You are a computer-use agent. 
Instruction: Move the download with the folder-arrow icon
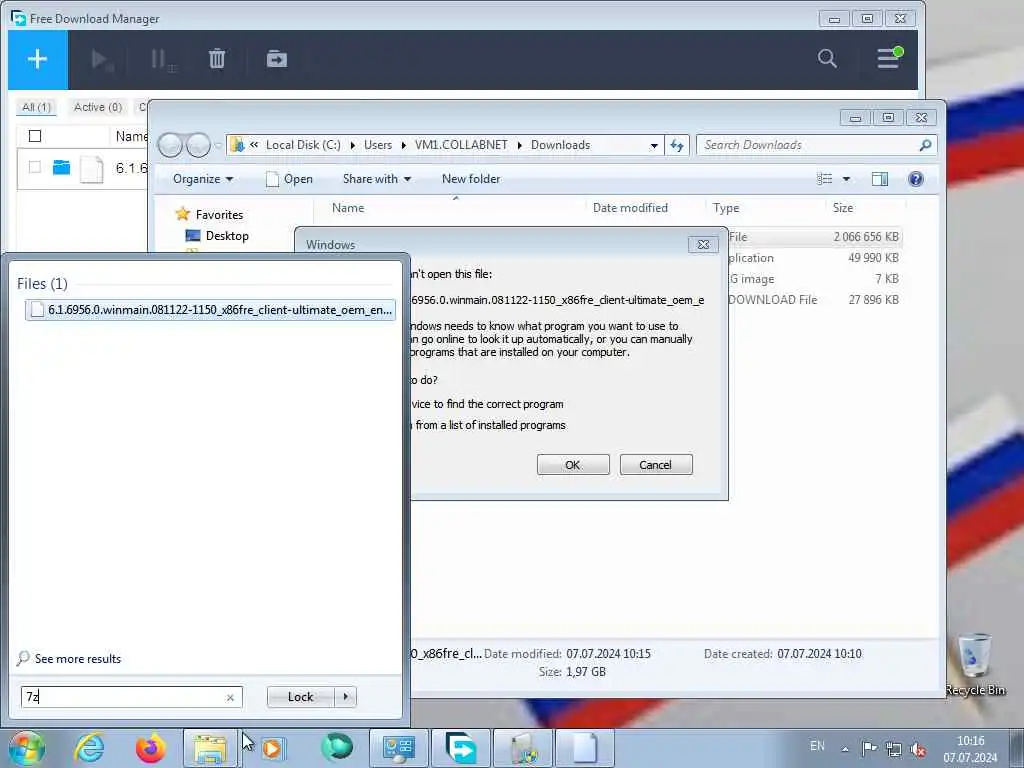coord(277,59)
